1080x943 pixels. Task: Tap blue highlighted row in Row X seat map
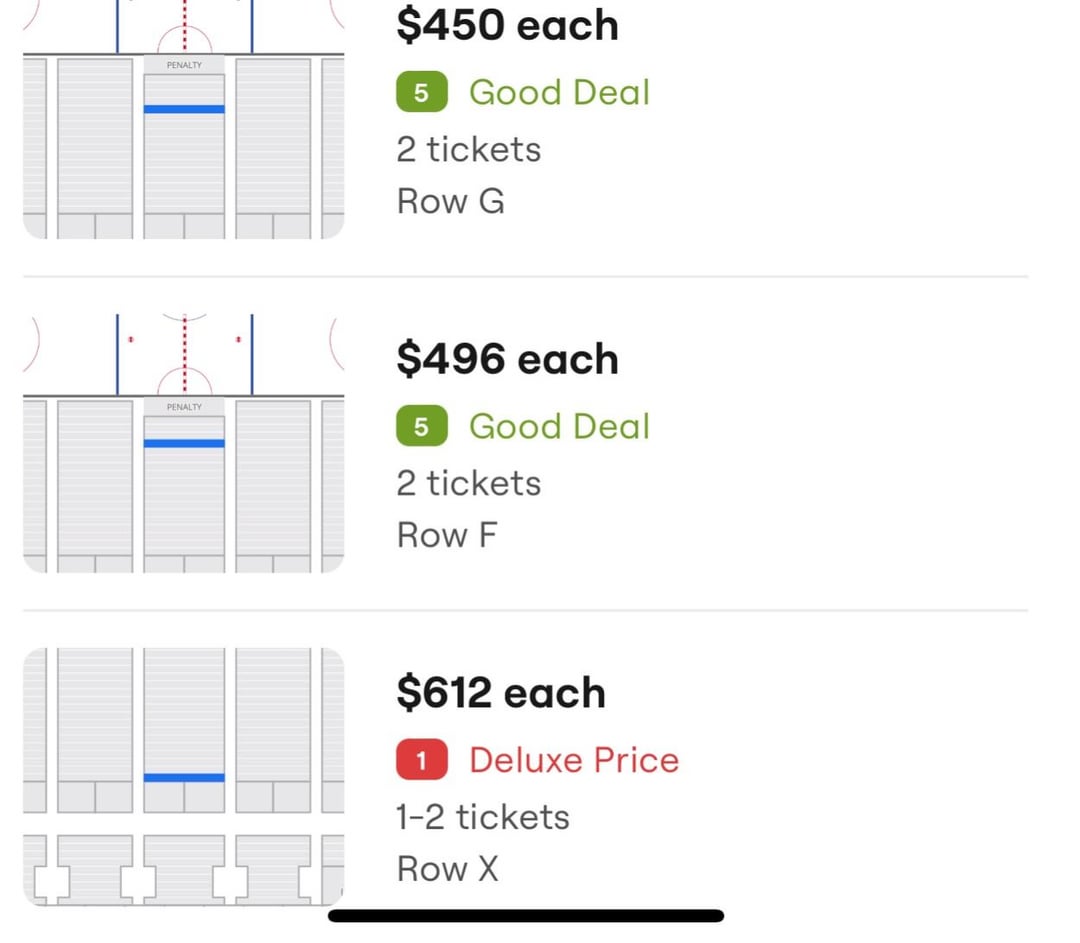click(x=184, y=778)
